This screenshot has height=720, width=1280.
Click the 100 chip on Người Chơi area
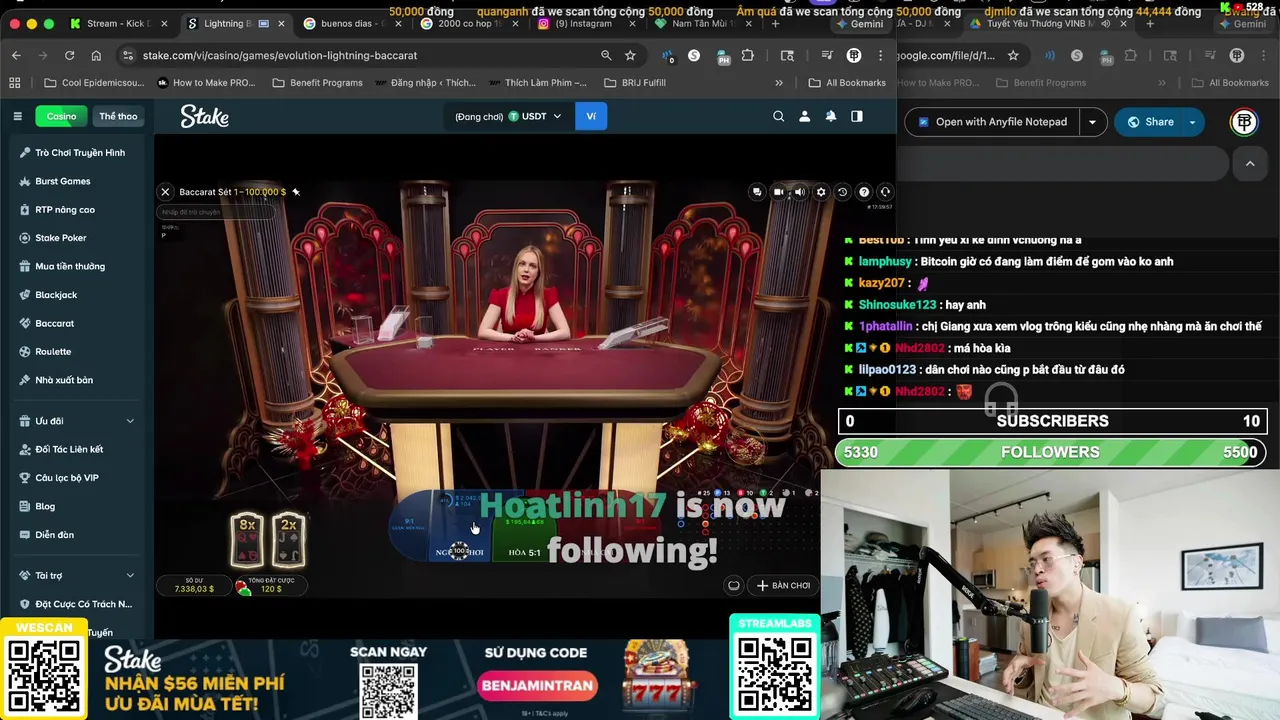459,551
